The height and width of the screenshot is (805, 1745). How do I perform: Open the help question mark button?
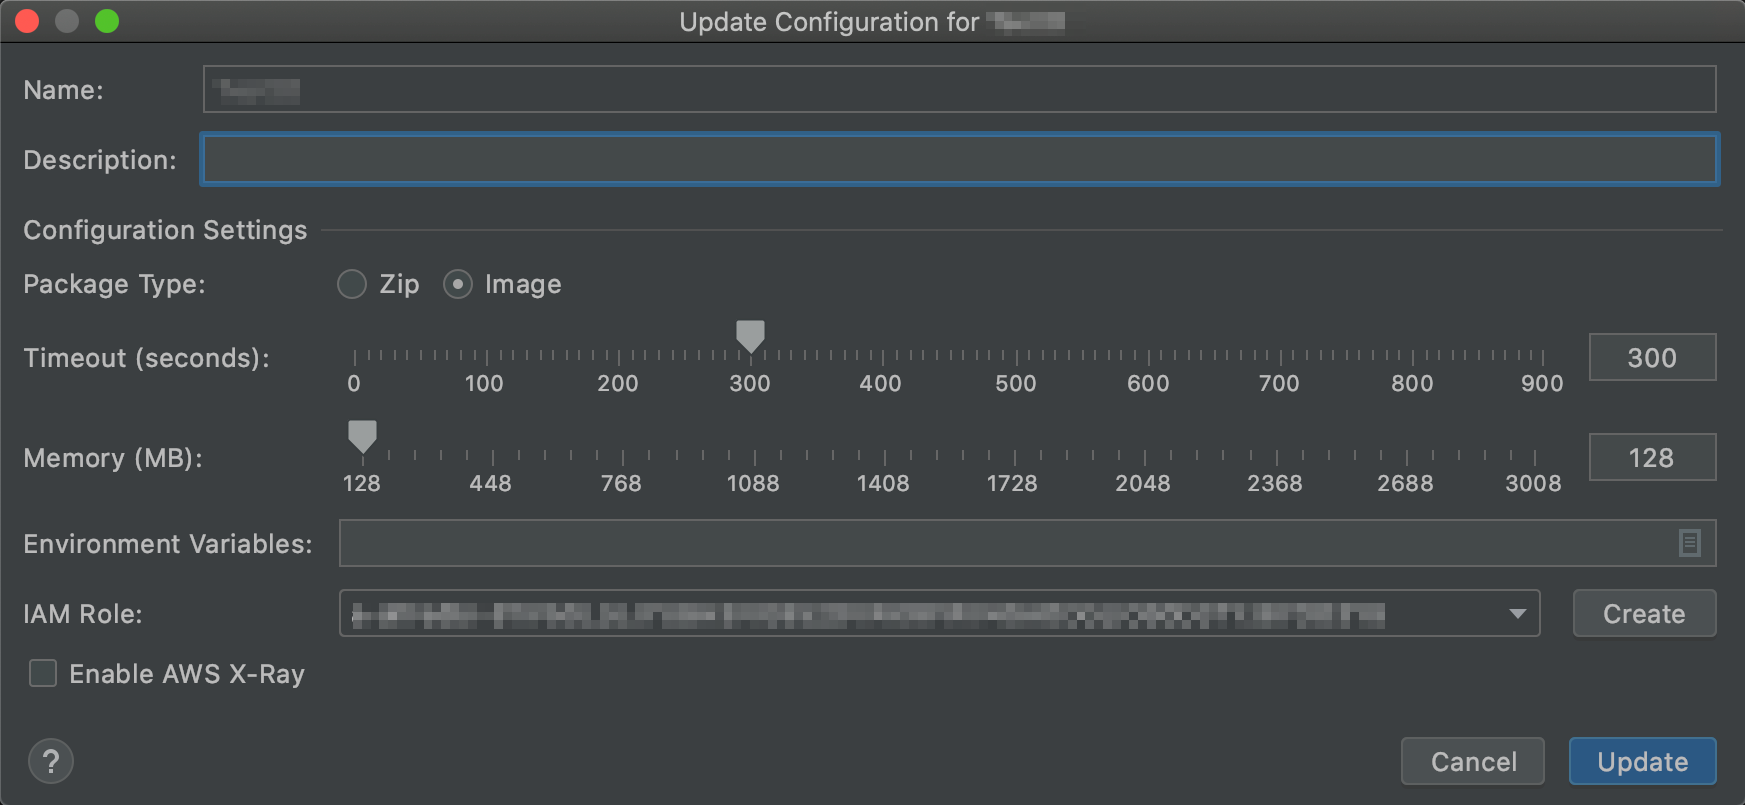[51, 761]
